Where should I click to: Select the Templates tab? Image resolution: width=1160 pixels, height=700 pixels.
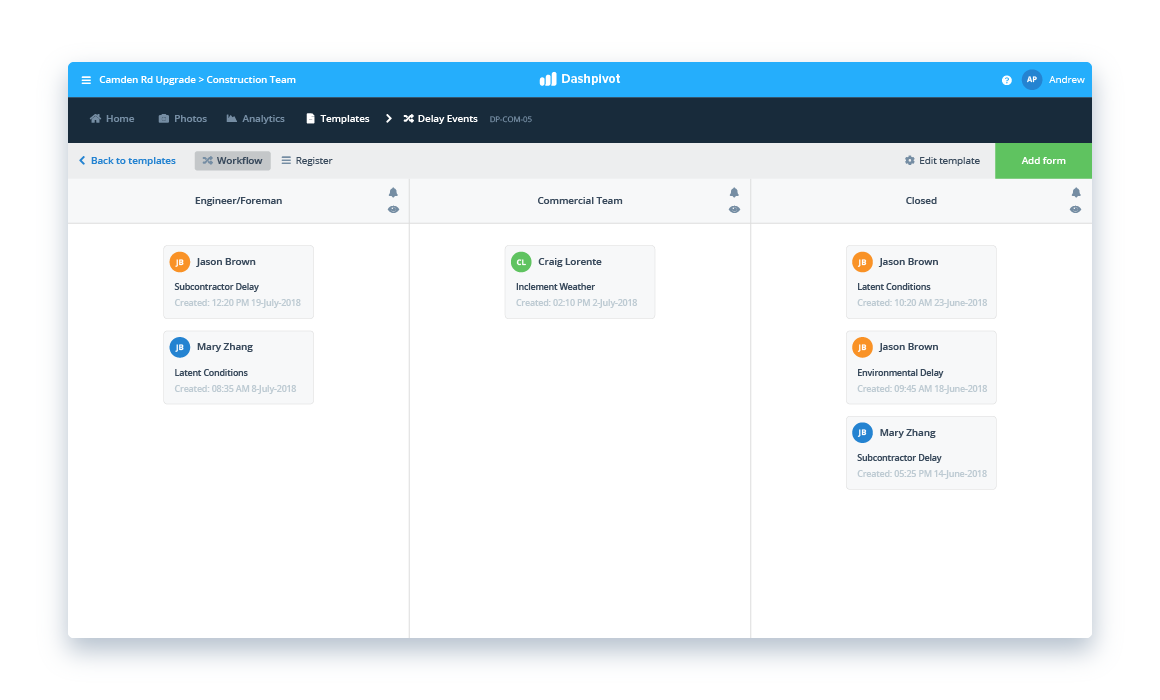click(x=337, y=118)
